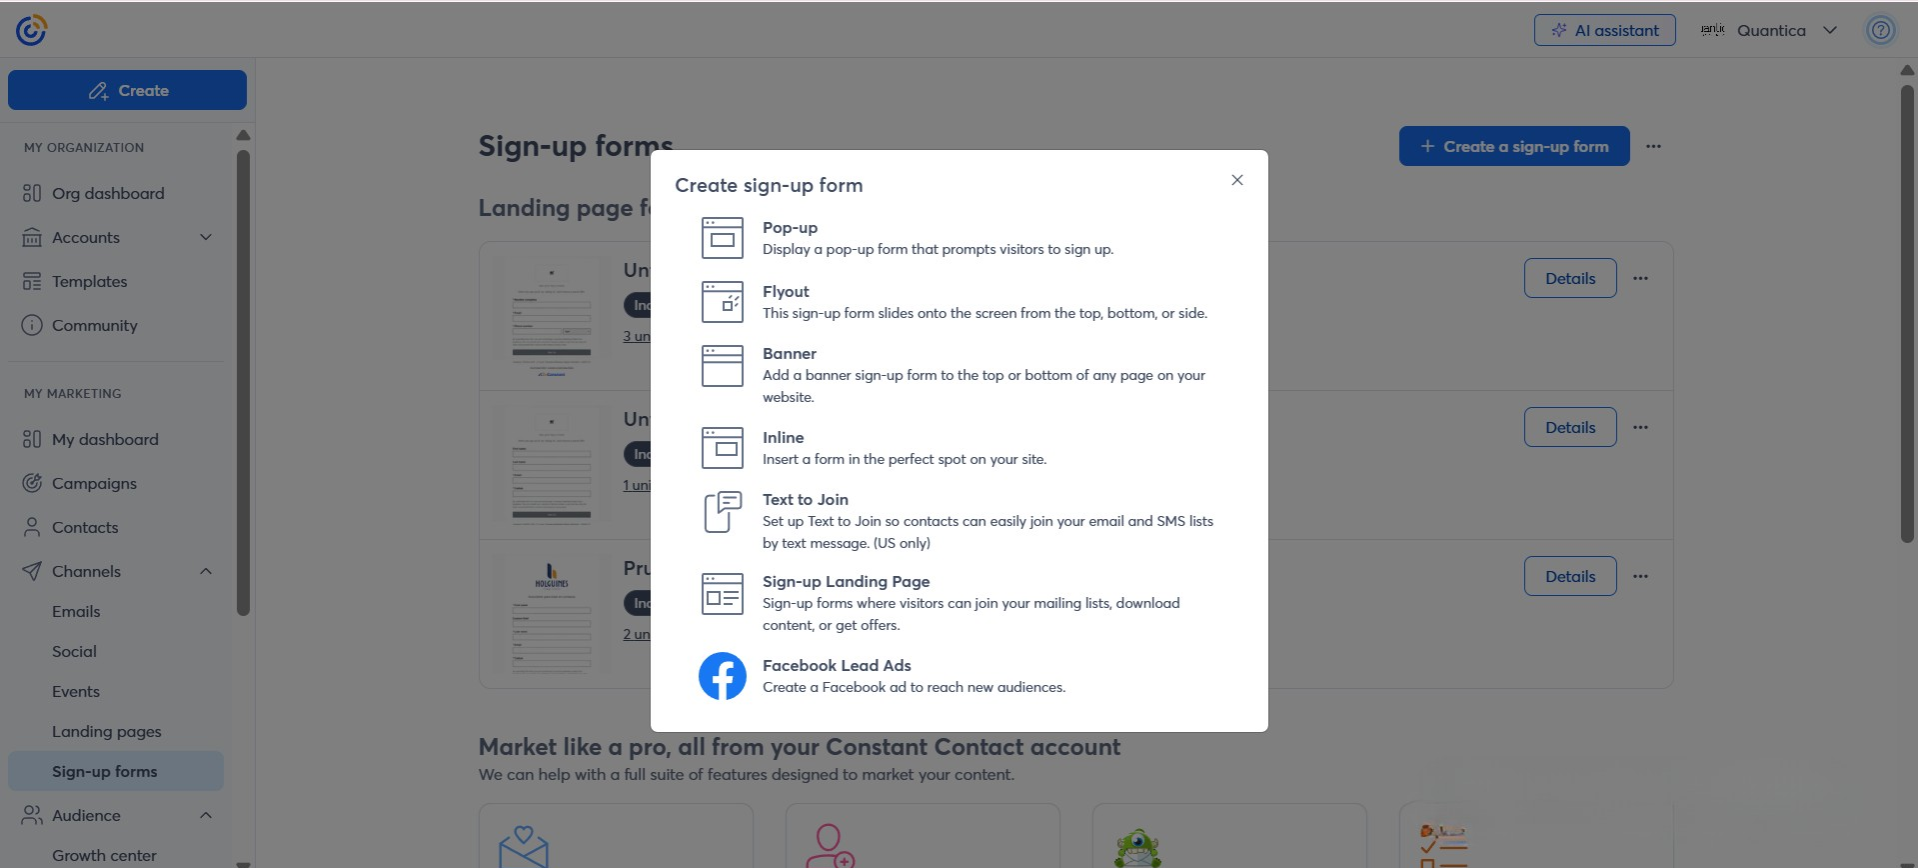The width and height of the screenshot is (1918, 868).
Task: Select the Pop-up form type icon
Action: coord(722,238)
